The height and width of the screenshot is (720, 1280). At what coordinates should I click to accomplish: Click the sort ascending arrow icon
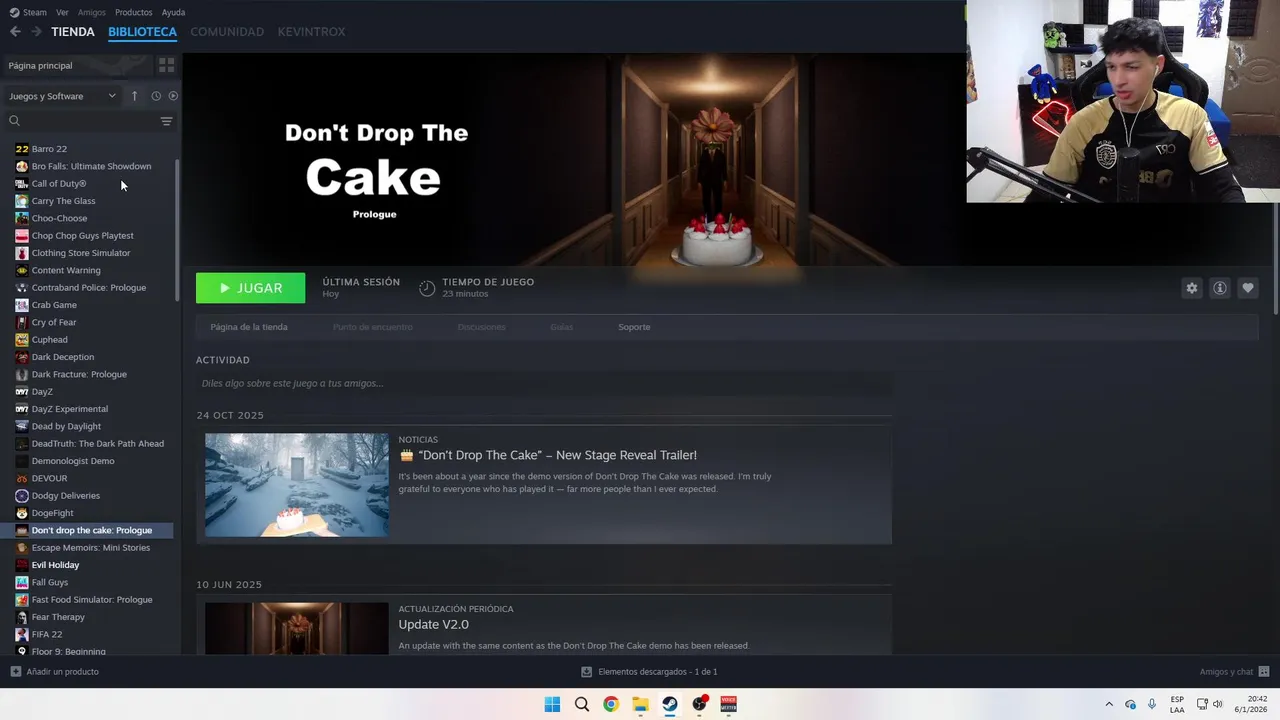[x=134, y=96]
